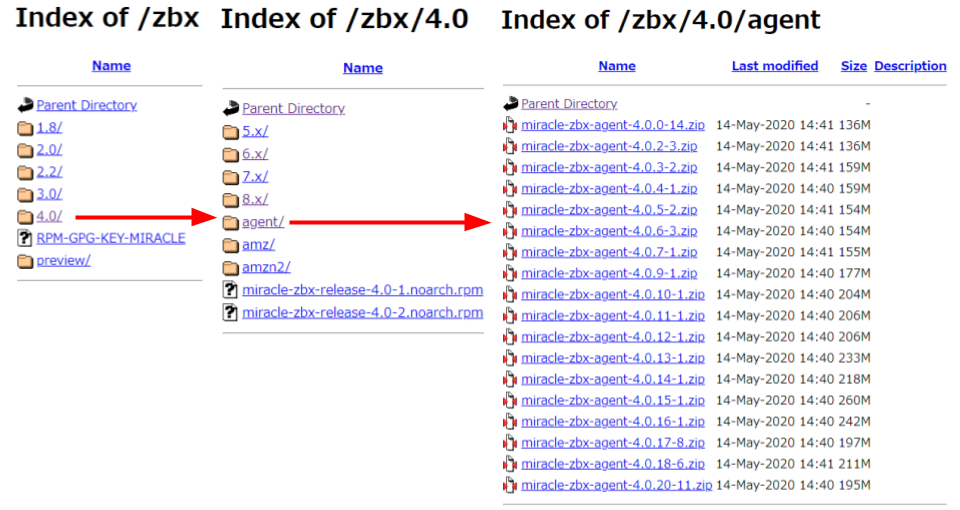Open the 7.x/ folder link
960x510 pixels.
tap(255, 177)
